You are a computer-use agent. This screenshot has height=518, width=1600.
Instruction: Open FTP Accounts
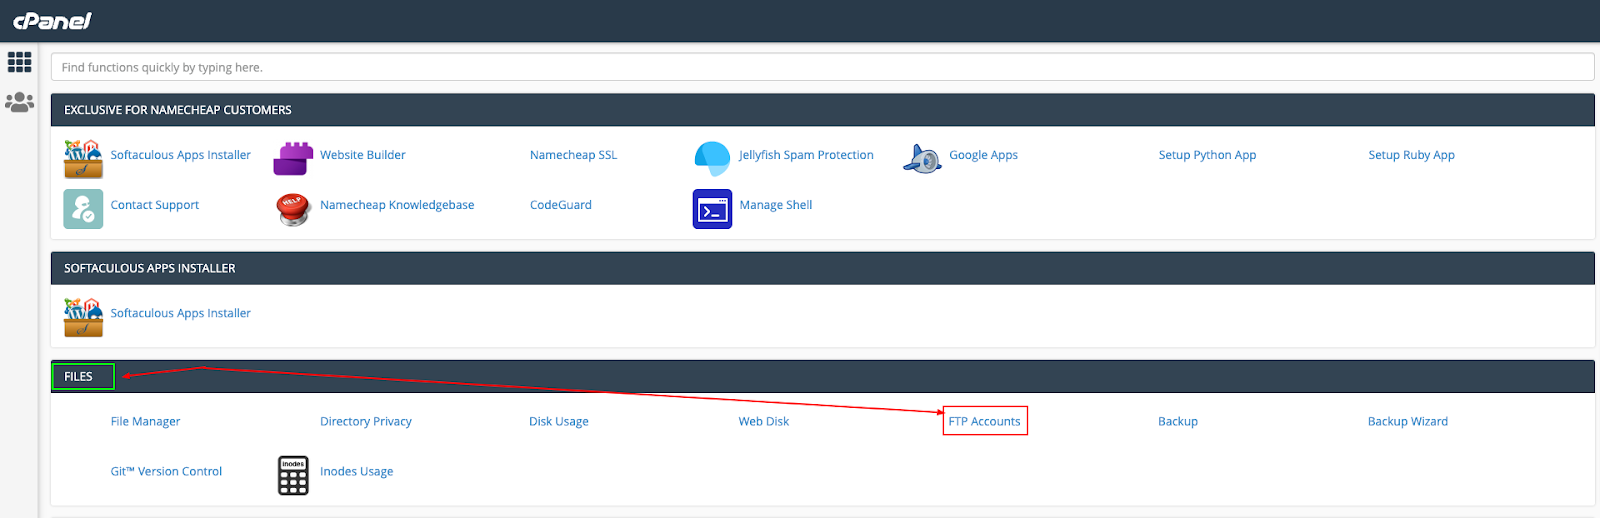tap(985, 421)
